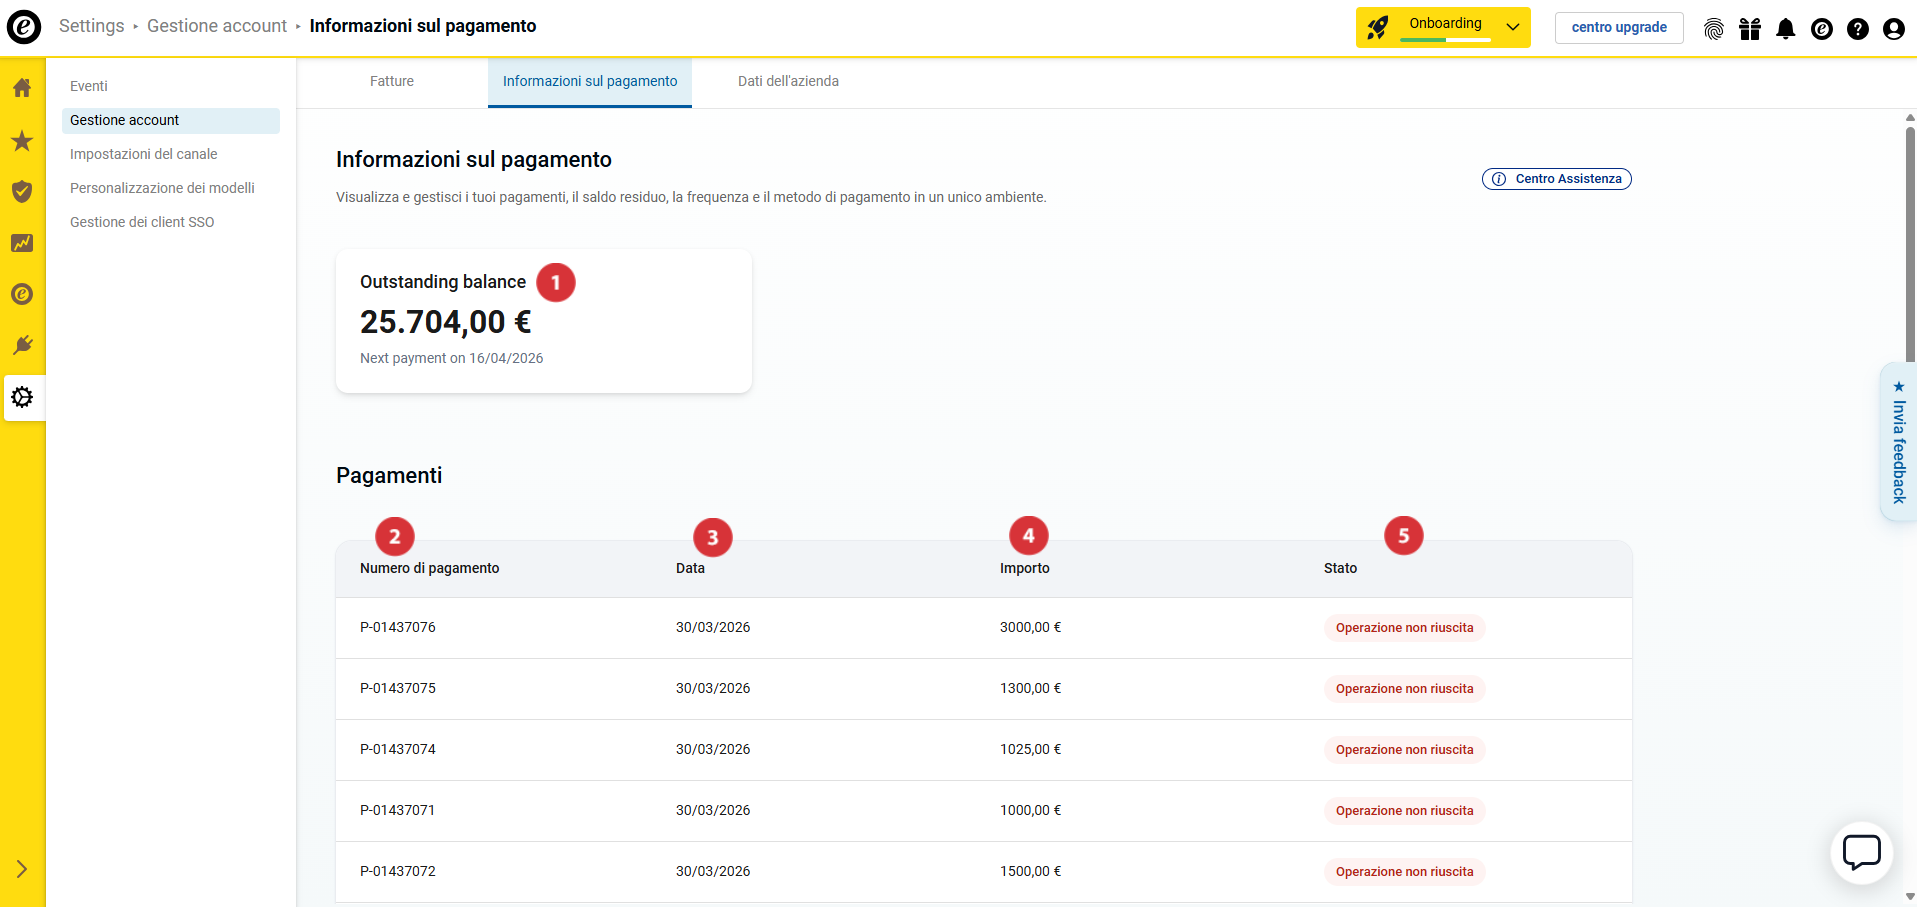Click the centro upgrade button
Viewport: 1917px width, 907px height.
pos(1618,28)
